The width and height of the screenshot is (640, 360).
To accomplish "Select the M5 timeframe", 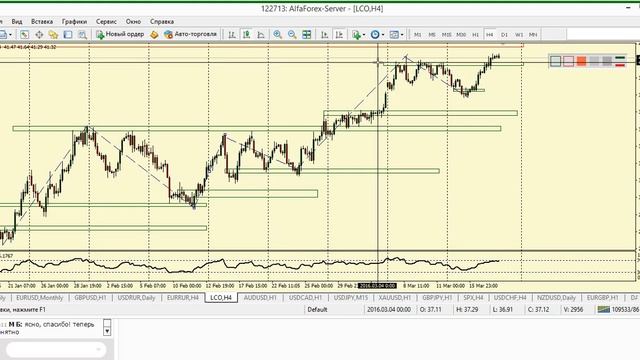I will 432,35.
